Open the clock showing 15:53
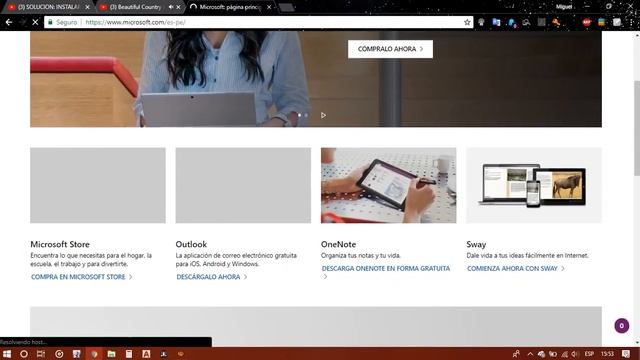 607,354
